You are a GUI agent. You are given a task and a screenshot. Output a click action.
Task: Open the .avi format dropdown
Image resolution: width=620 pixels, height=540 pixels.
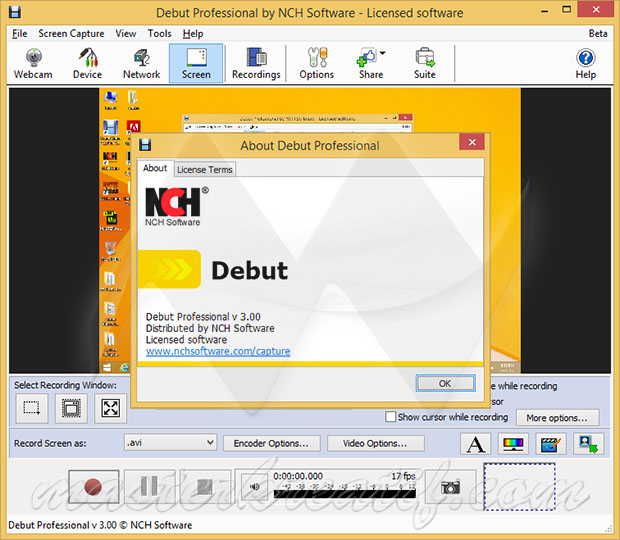pos(170,442)
